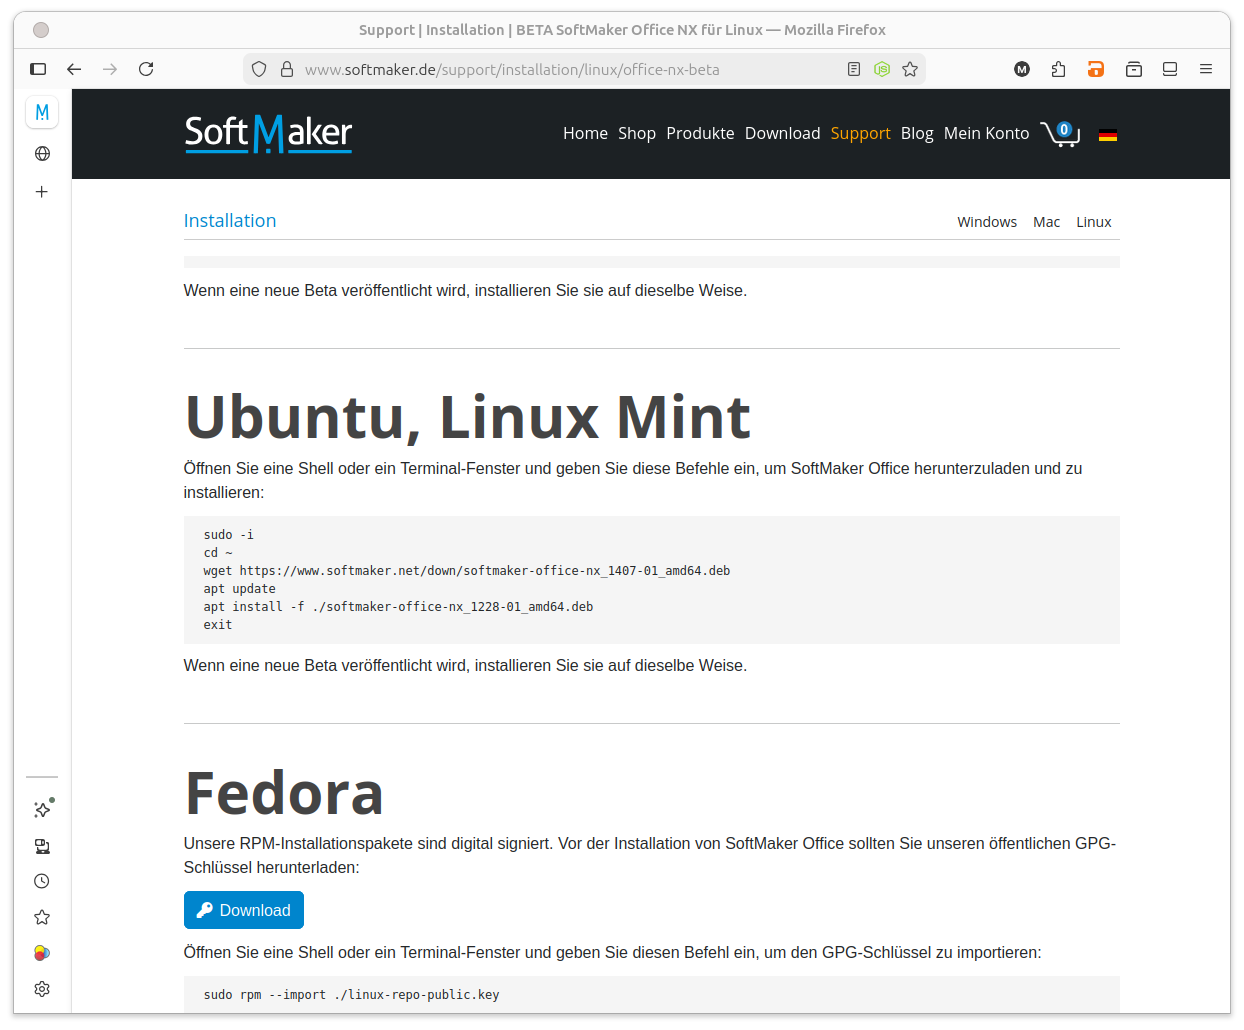The image size is (1244, 1030).
Task: Go back to previous page
Action: coord(74,69)
